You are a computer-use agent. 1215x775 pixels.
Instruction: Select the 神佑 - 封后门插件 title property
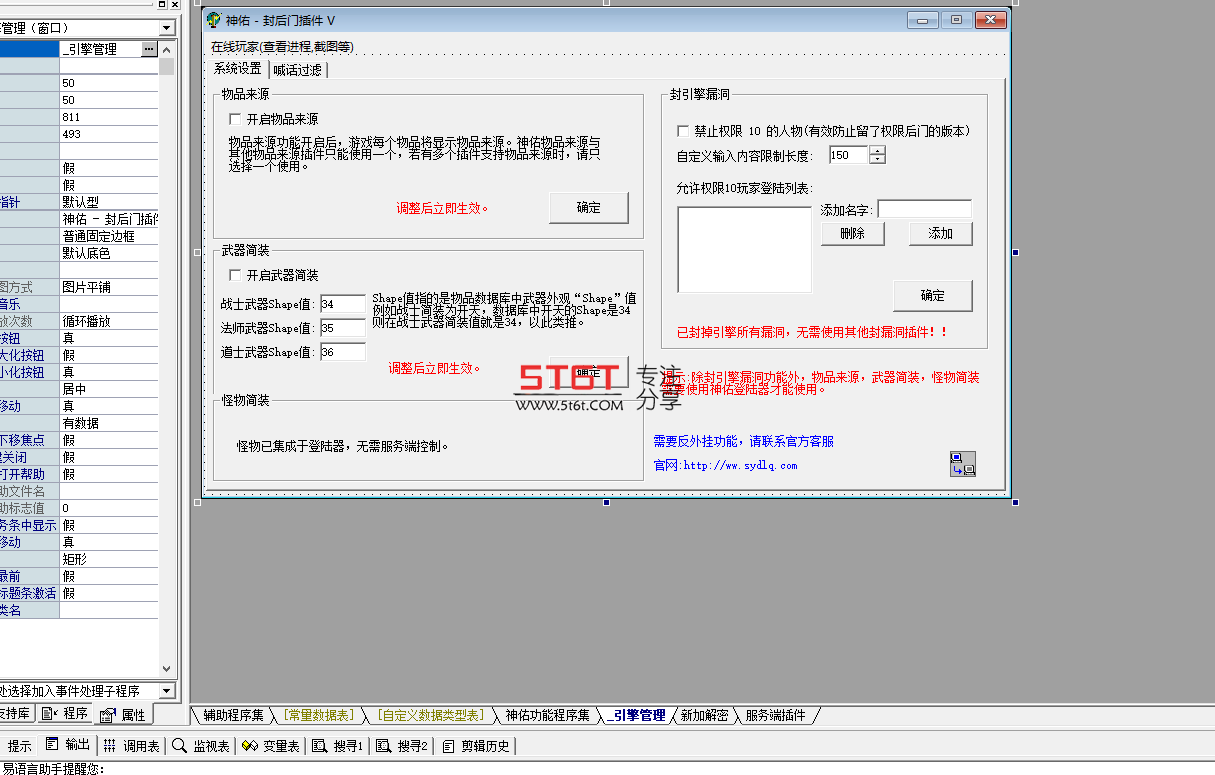click(x=109, y=219)
